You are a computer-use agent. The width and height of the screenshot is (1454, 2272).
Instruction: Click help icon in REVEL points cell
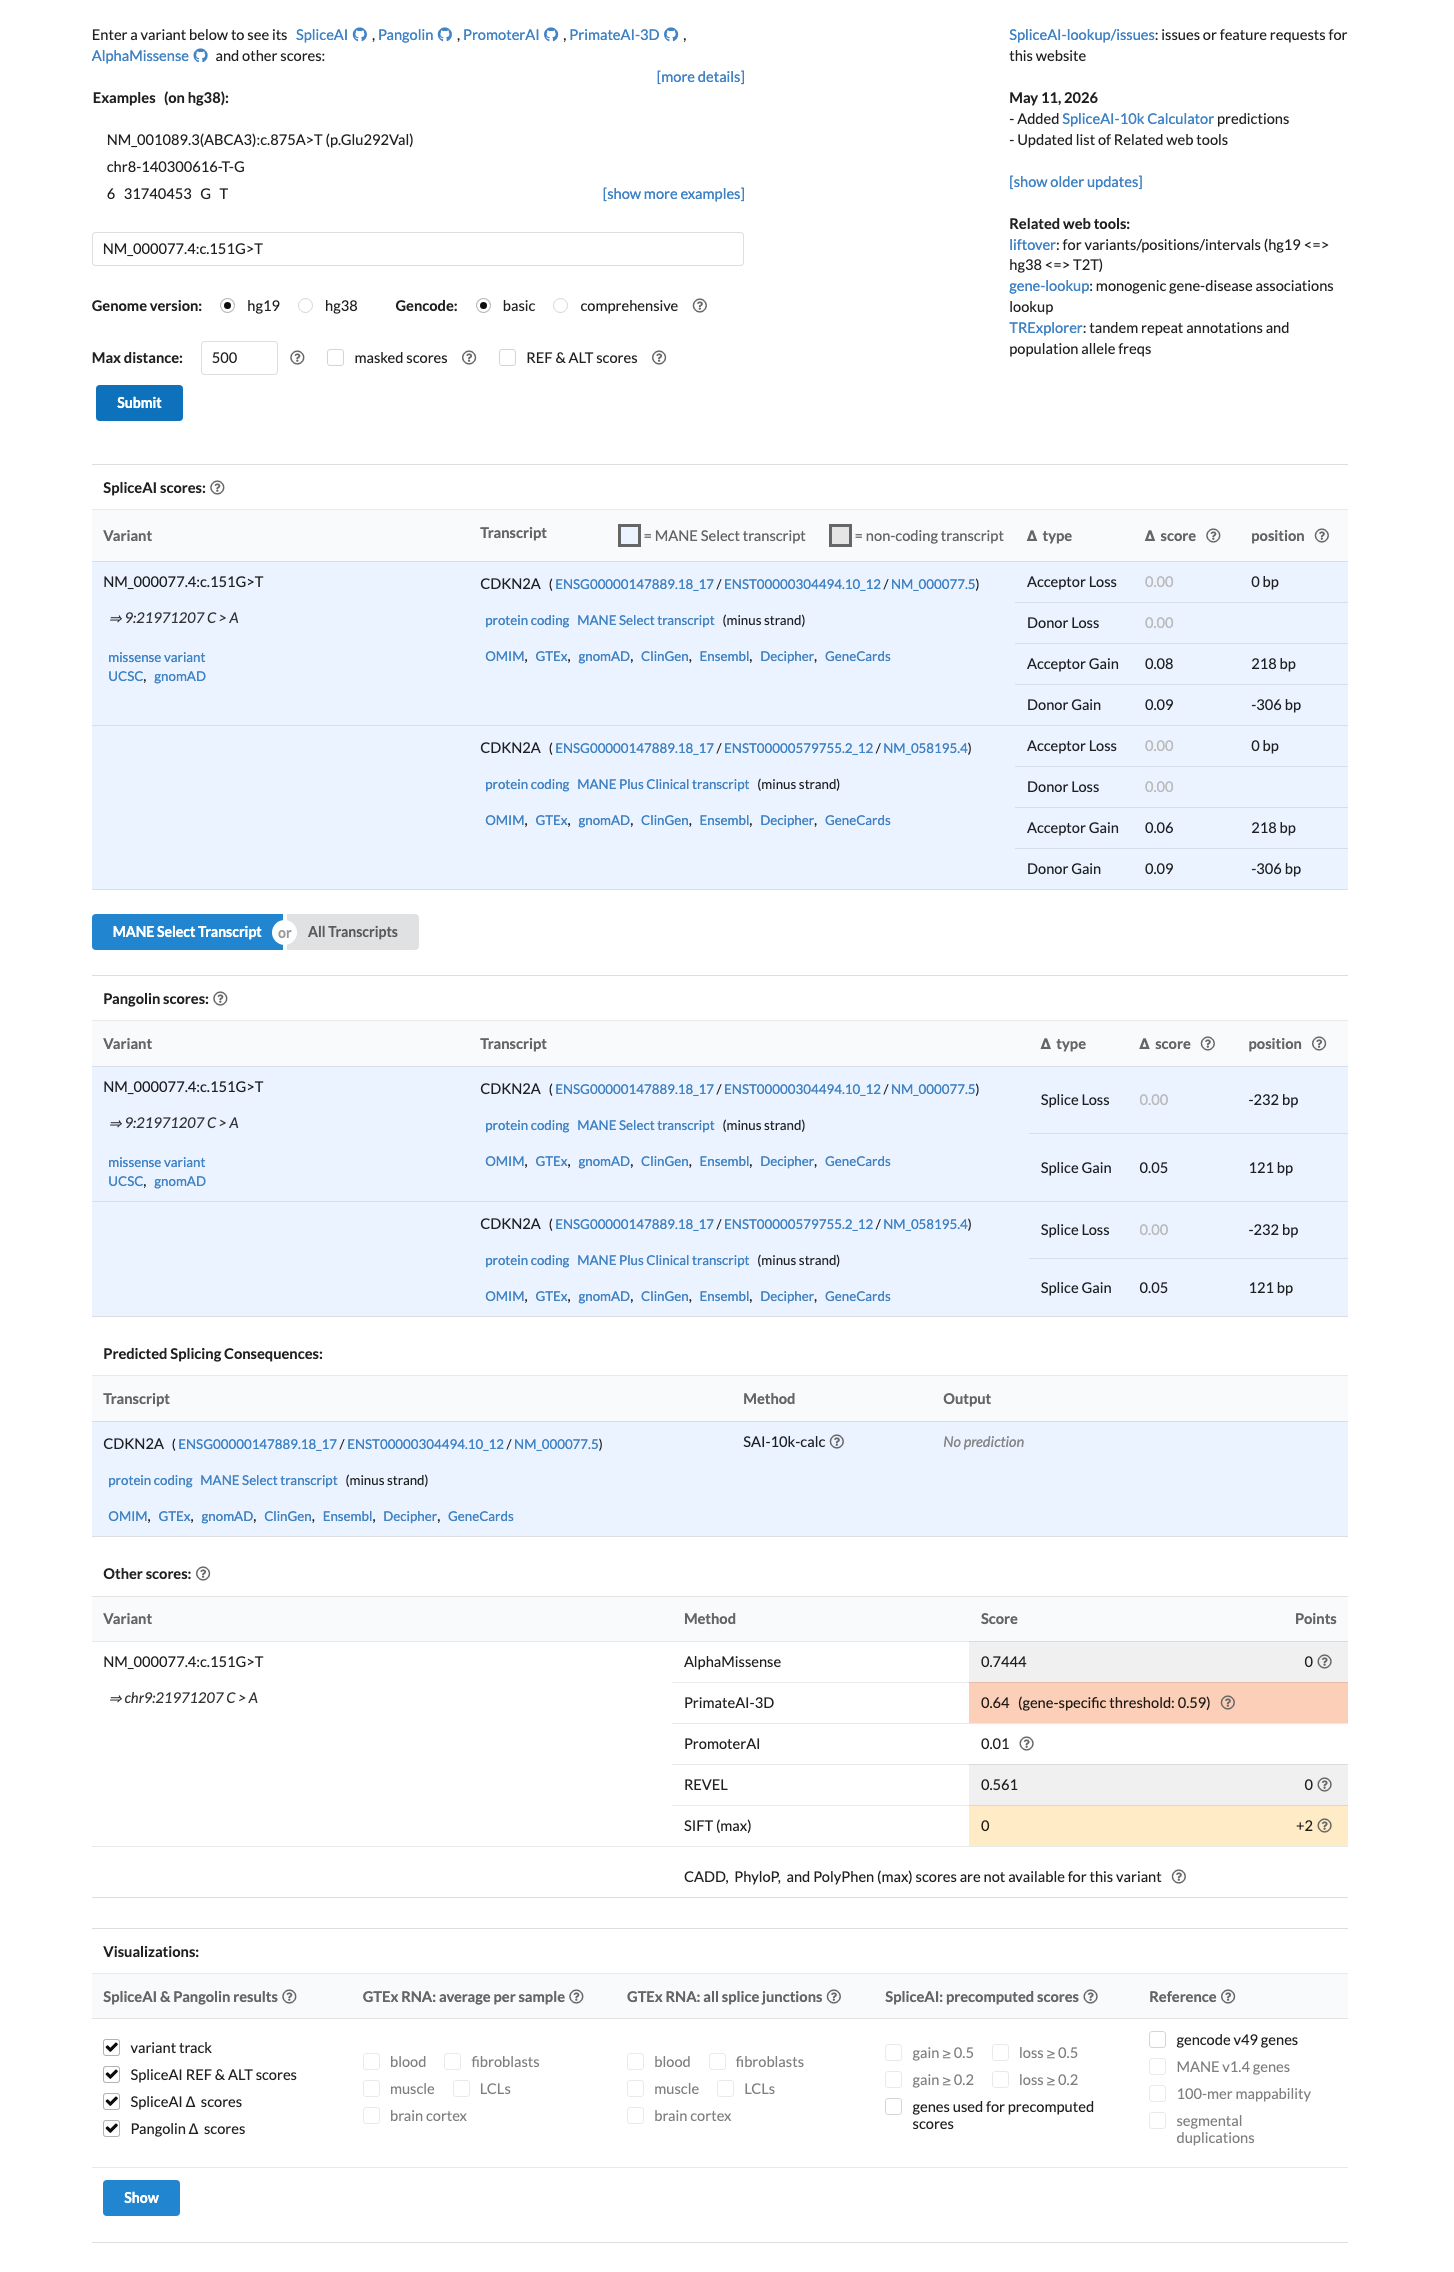point(1325,1785)
